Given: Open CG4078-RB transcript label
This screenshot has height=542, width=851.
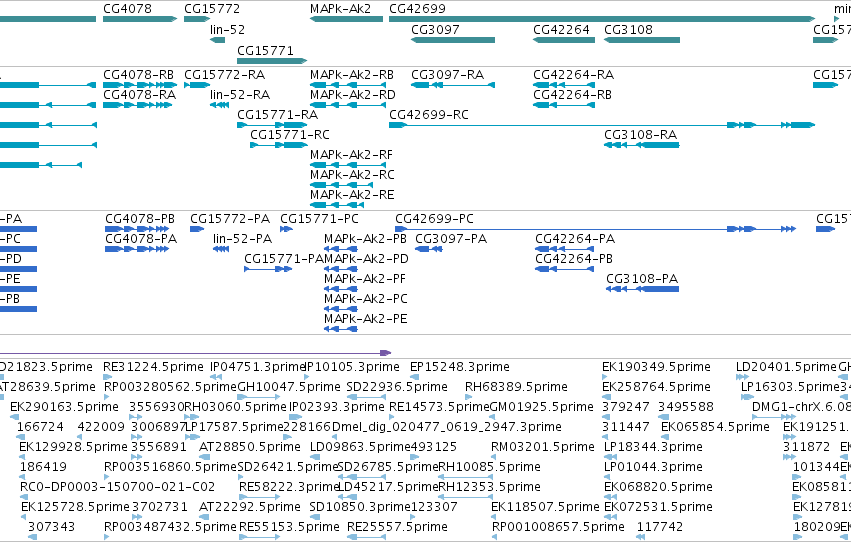Looking at the screenshot, I should point(138,74).
